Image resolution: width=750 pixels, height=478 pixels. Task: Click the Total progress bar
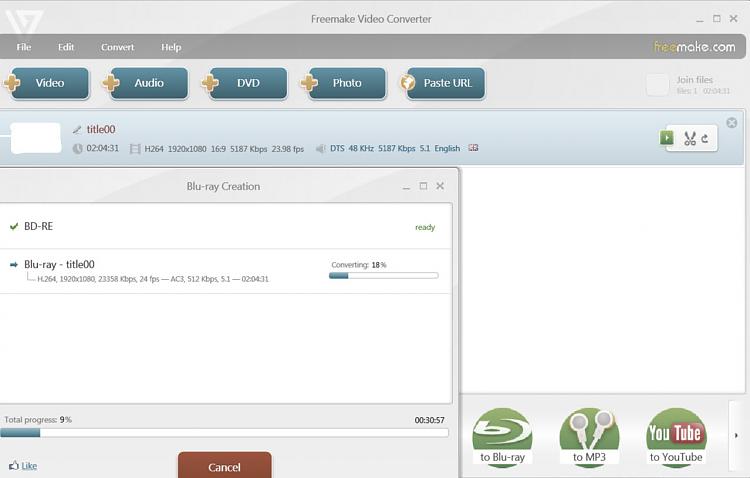(x=224, y=433)
